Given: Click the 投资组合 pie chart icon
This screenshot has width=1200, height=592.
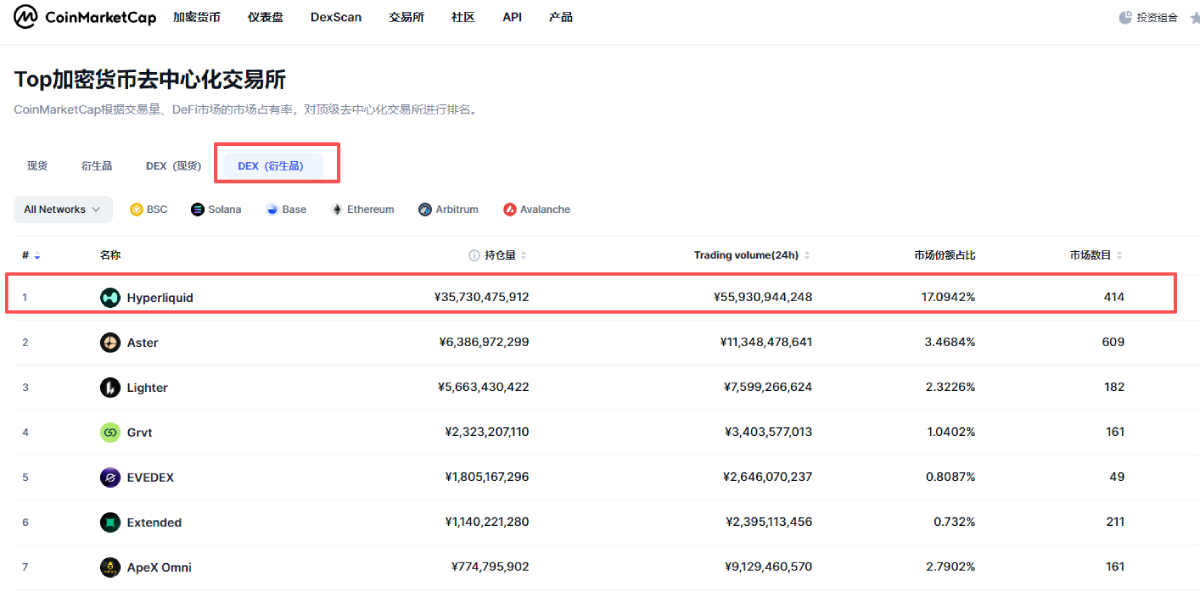Looking at the screenshot, I should coord(1125,17).
